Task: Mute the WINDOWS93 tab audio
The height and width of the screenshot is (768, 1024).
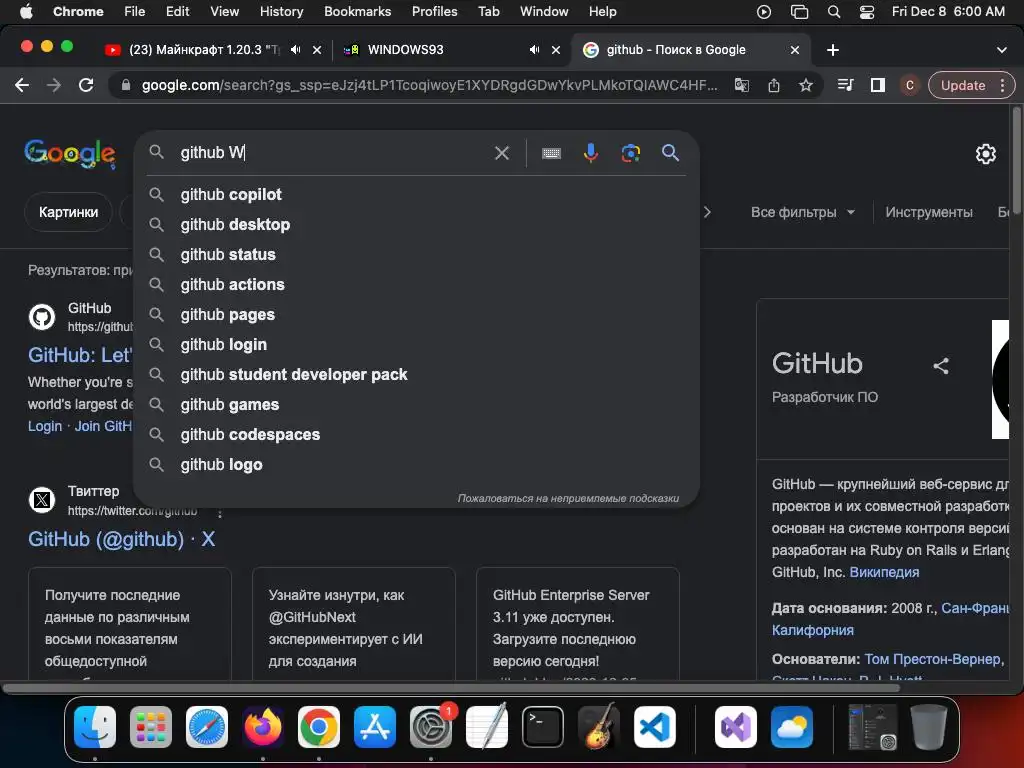Action: click(535, 50)
